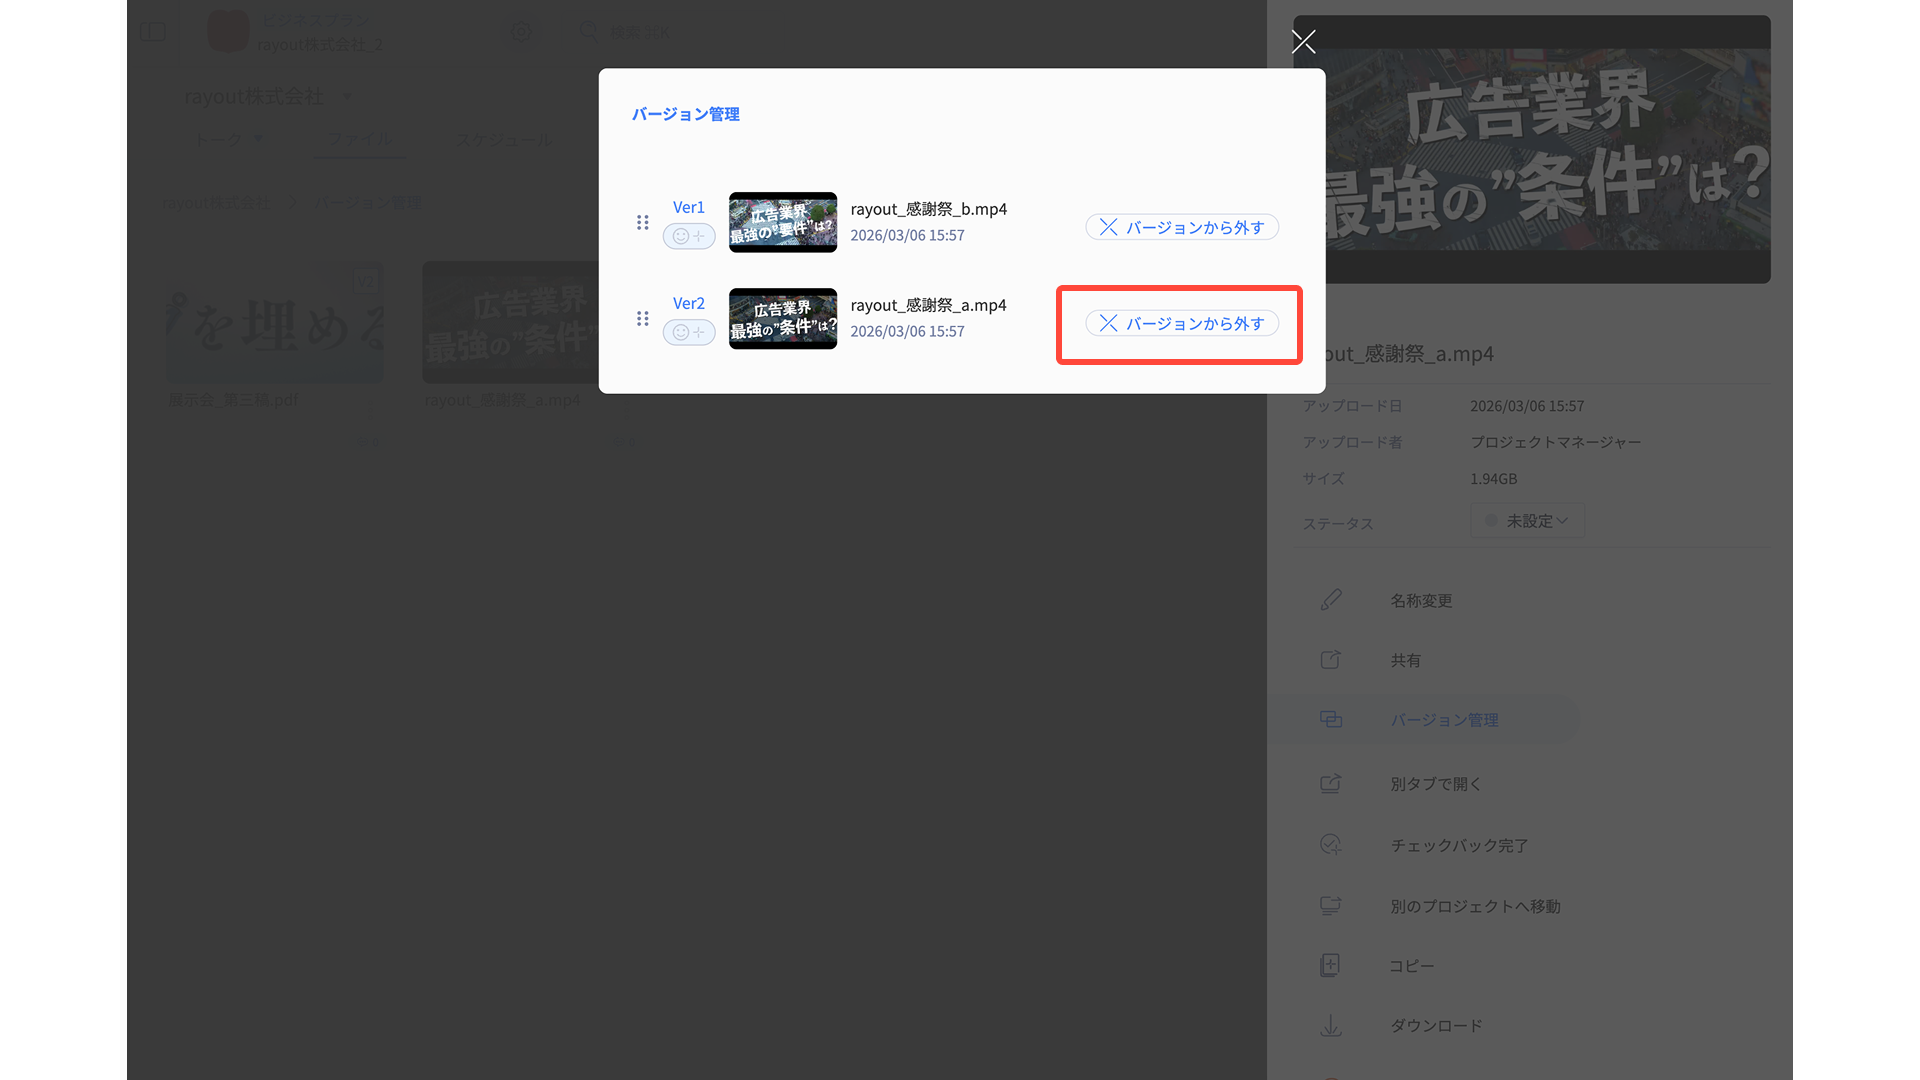Expand the rayout株式会社 project dropdown arrow
The height and width of the screenshot is (1080, 1920).
pyautogui.click(x=347, y=97)
